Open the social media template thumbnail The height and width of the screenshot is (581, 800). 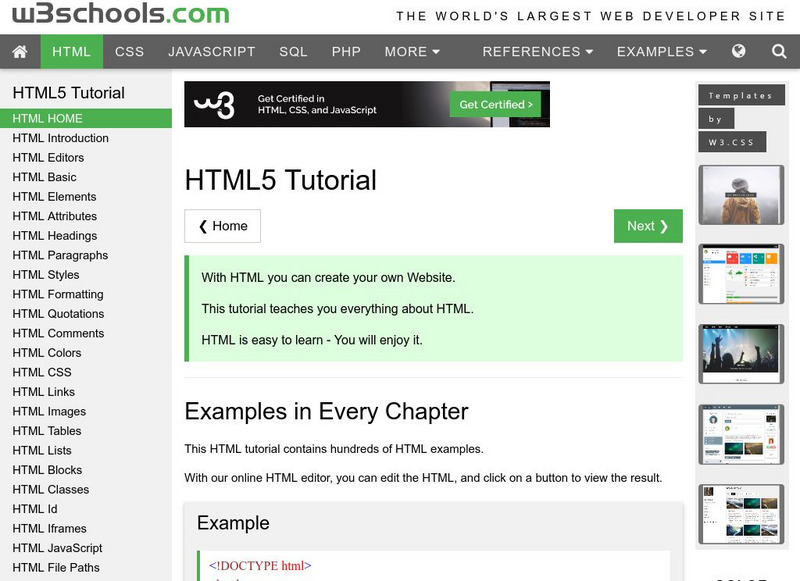pos(741,434)
